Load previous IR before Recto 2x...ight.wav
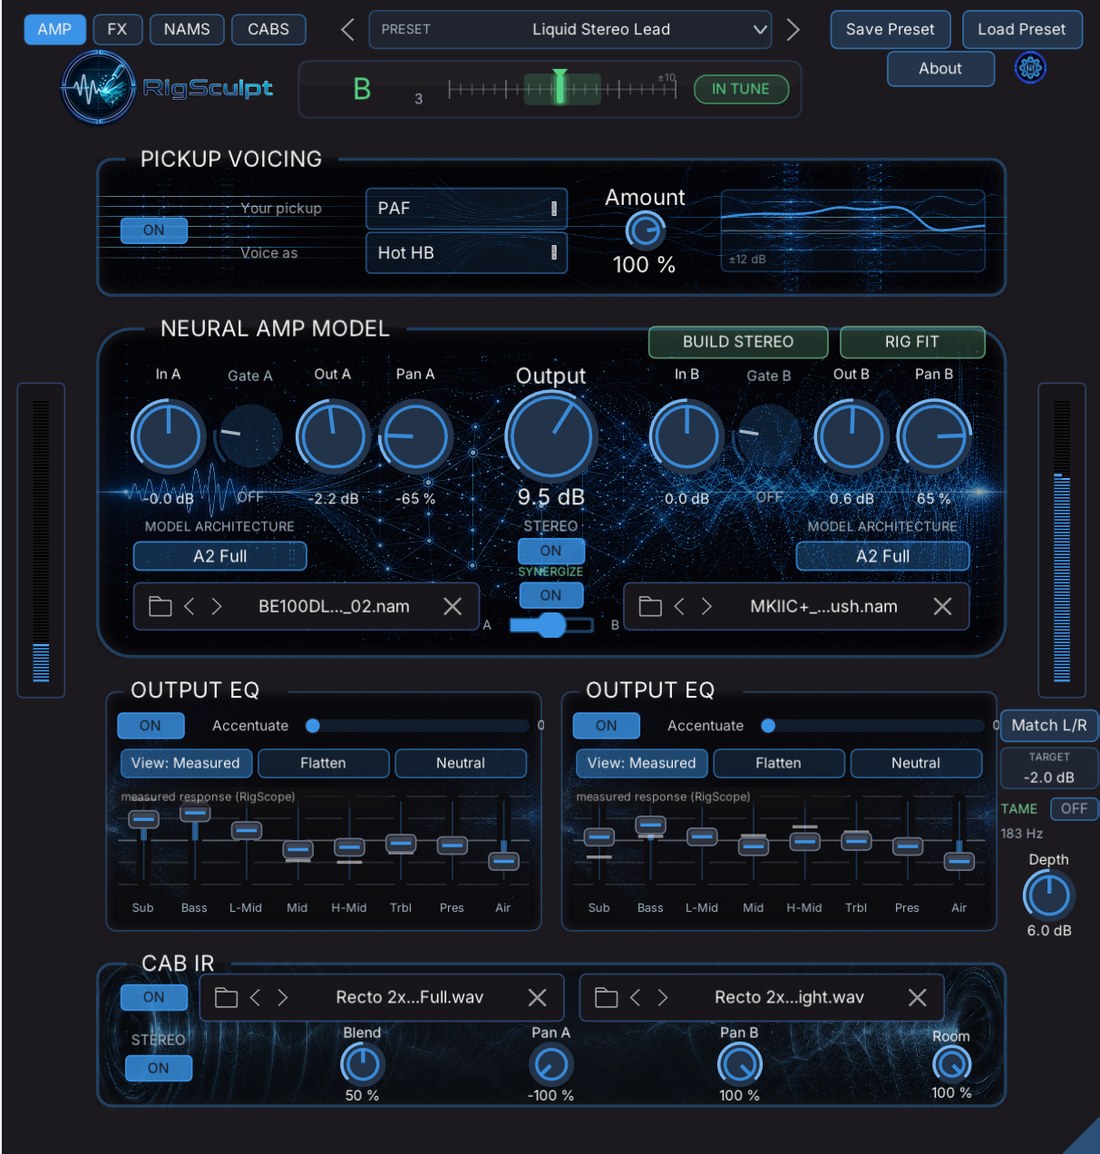This screenshot has height=1154, width=1100. (635, 998)
